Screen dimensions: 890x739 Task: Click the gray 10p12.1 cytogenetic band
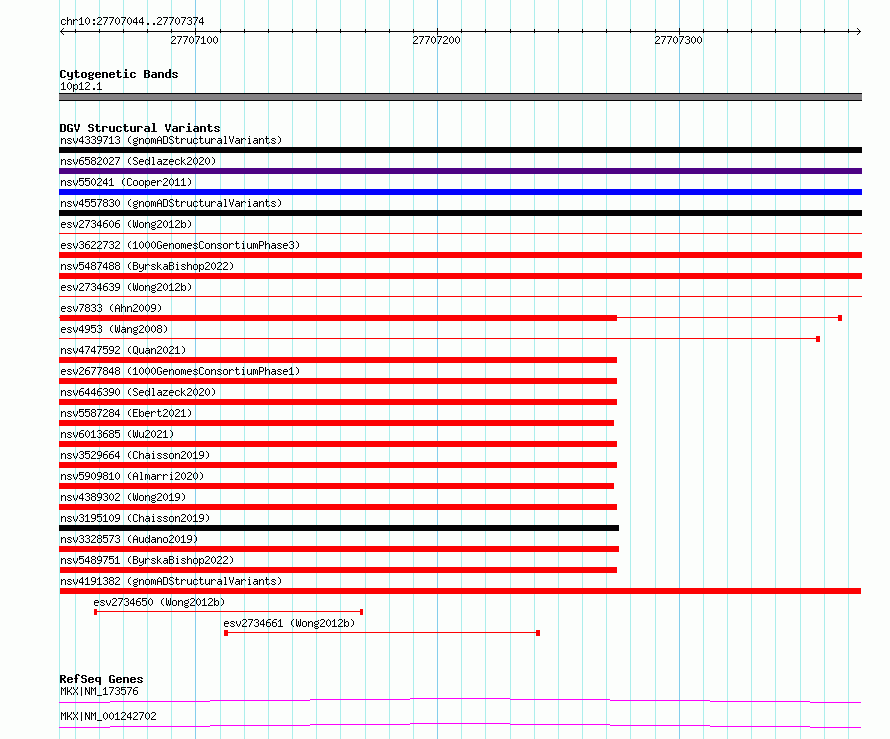(460, 97)
